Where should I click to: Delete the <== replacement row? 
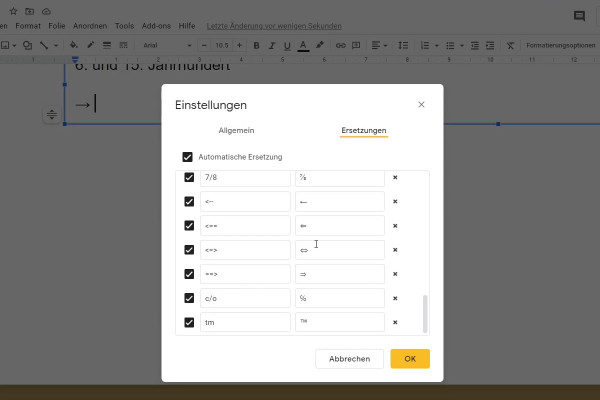(x=395, y=226)
